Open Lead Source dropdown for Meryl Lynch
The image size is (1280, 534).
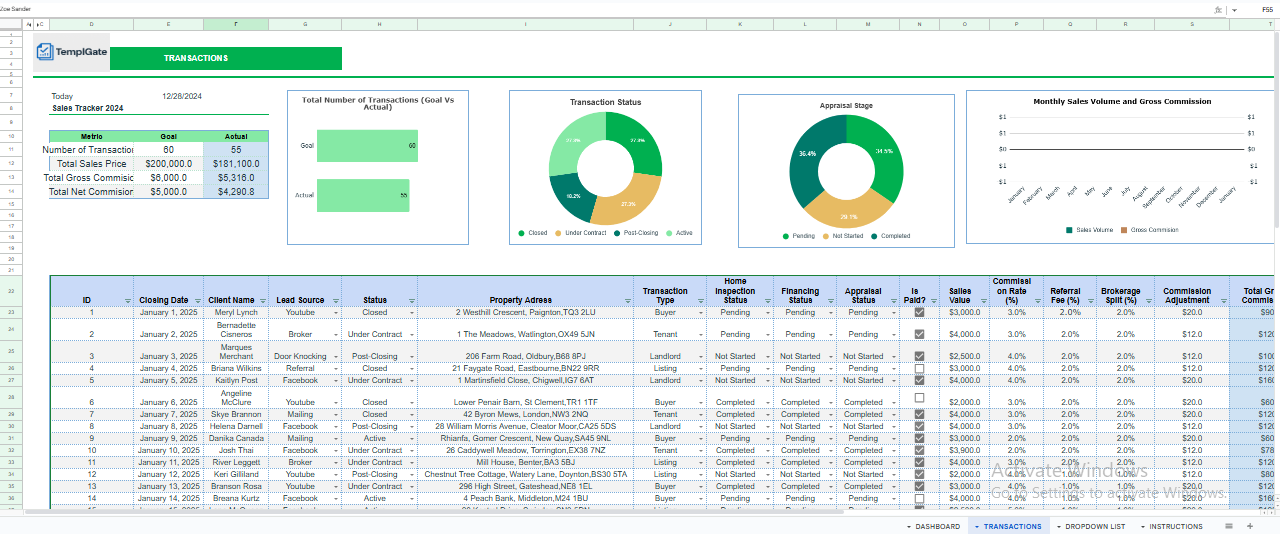tap(335, 313)
